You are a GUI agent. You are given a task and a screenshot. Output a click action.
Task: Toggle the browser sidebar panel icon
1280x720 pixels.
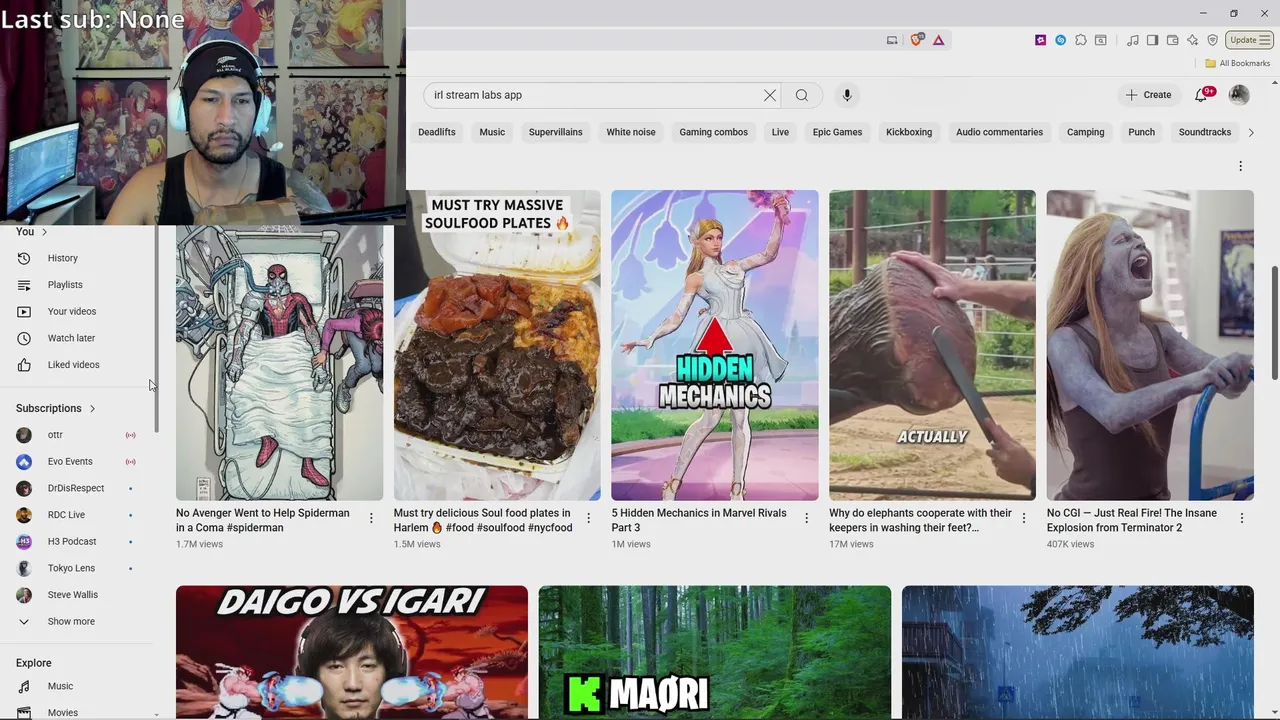click(1152, 40)
